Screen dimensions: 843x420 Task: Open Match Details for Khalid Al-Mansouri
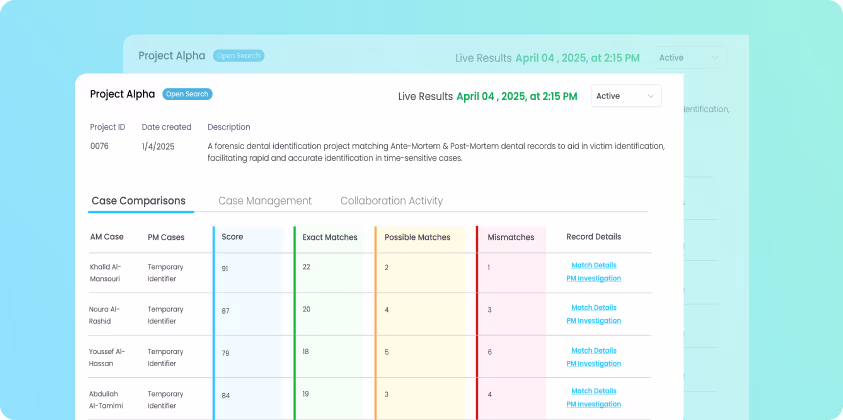click(x=594, y=265)
